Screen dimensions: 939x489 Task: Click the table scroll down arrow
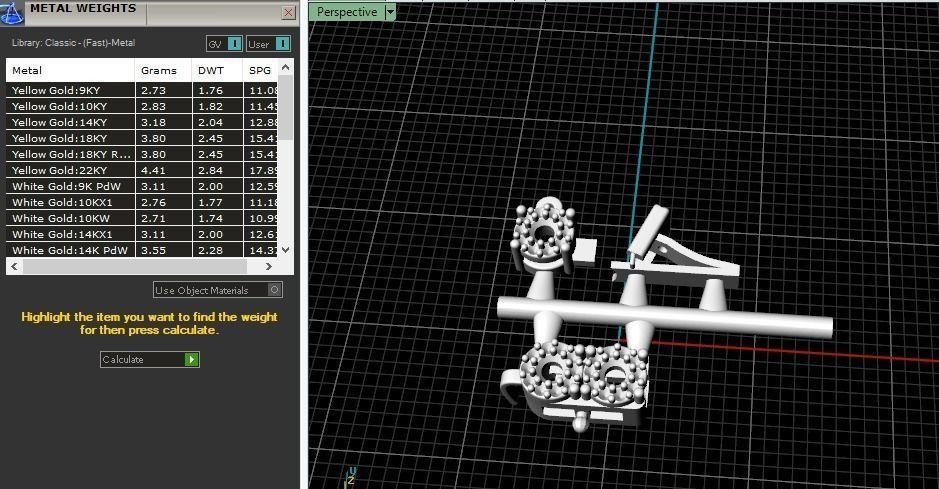tap(286, 250)
